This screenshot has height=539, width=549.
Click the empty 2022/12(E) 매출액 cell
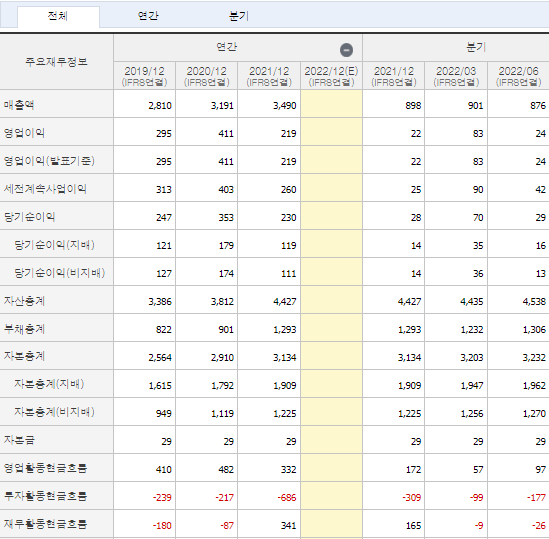pos(331,104)
